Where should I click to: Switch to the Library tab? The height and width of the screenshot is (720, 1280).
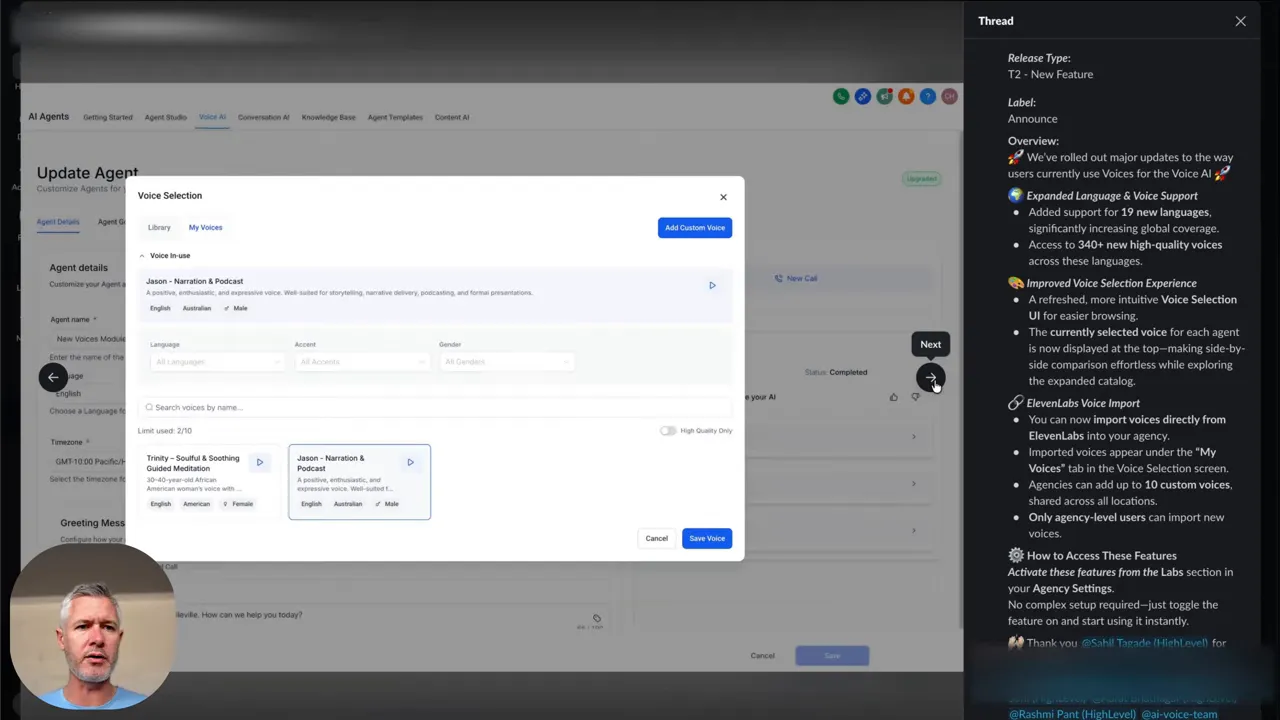pyautogui.click(x=159, y=227)
